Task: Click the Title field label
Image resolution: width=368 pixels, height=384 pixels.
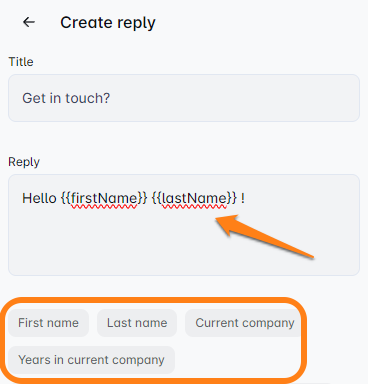Action: (x=21, y=62)
